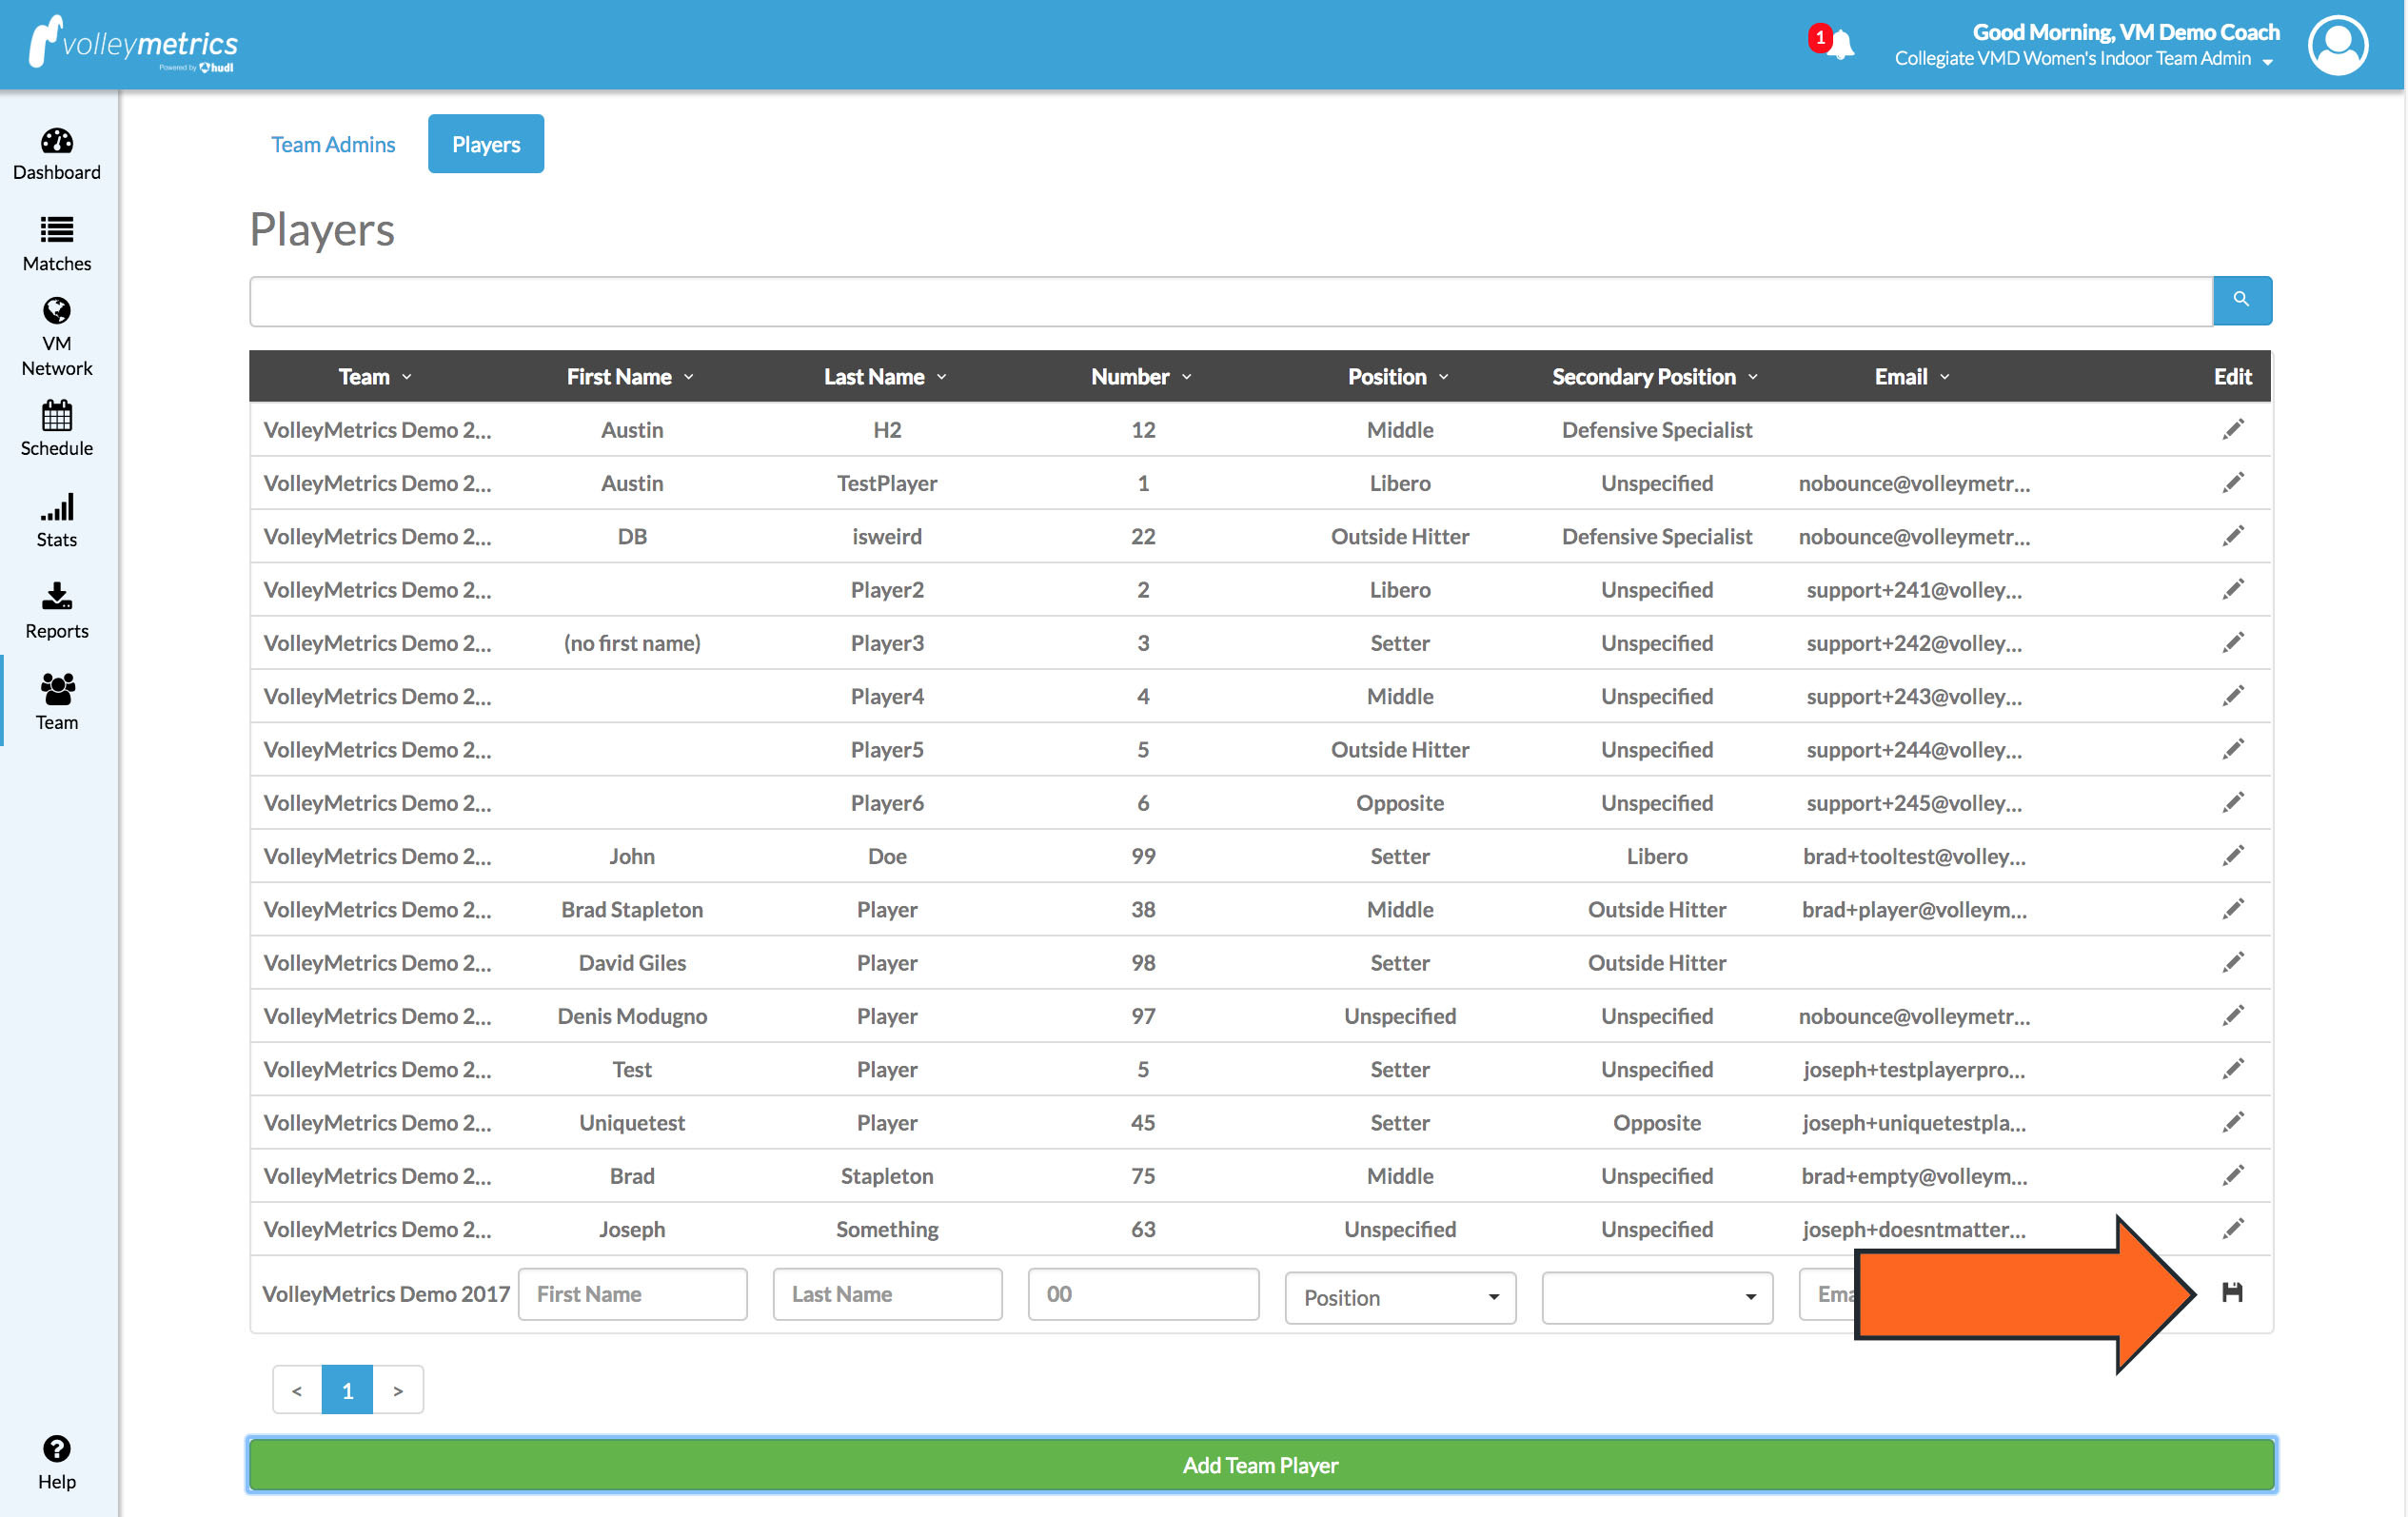The height and width of the screenshot is (1517, 2408).
Task: Select page 1 in pagination
Action: click(347, 1389)
